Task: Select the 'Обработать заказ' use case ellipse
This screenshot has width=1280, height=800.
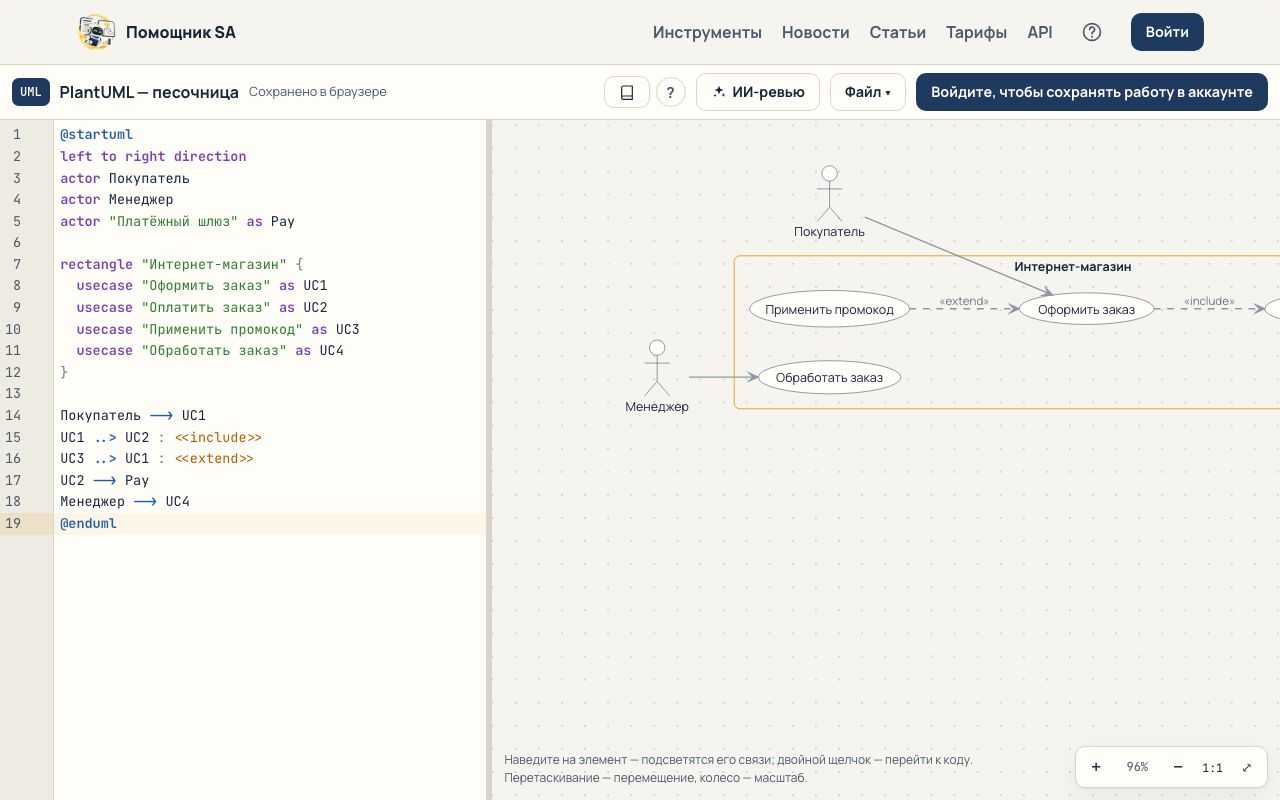Action: coord(829,377)
